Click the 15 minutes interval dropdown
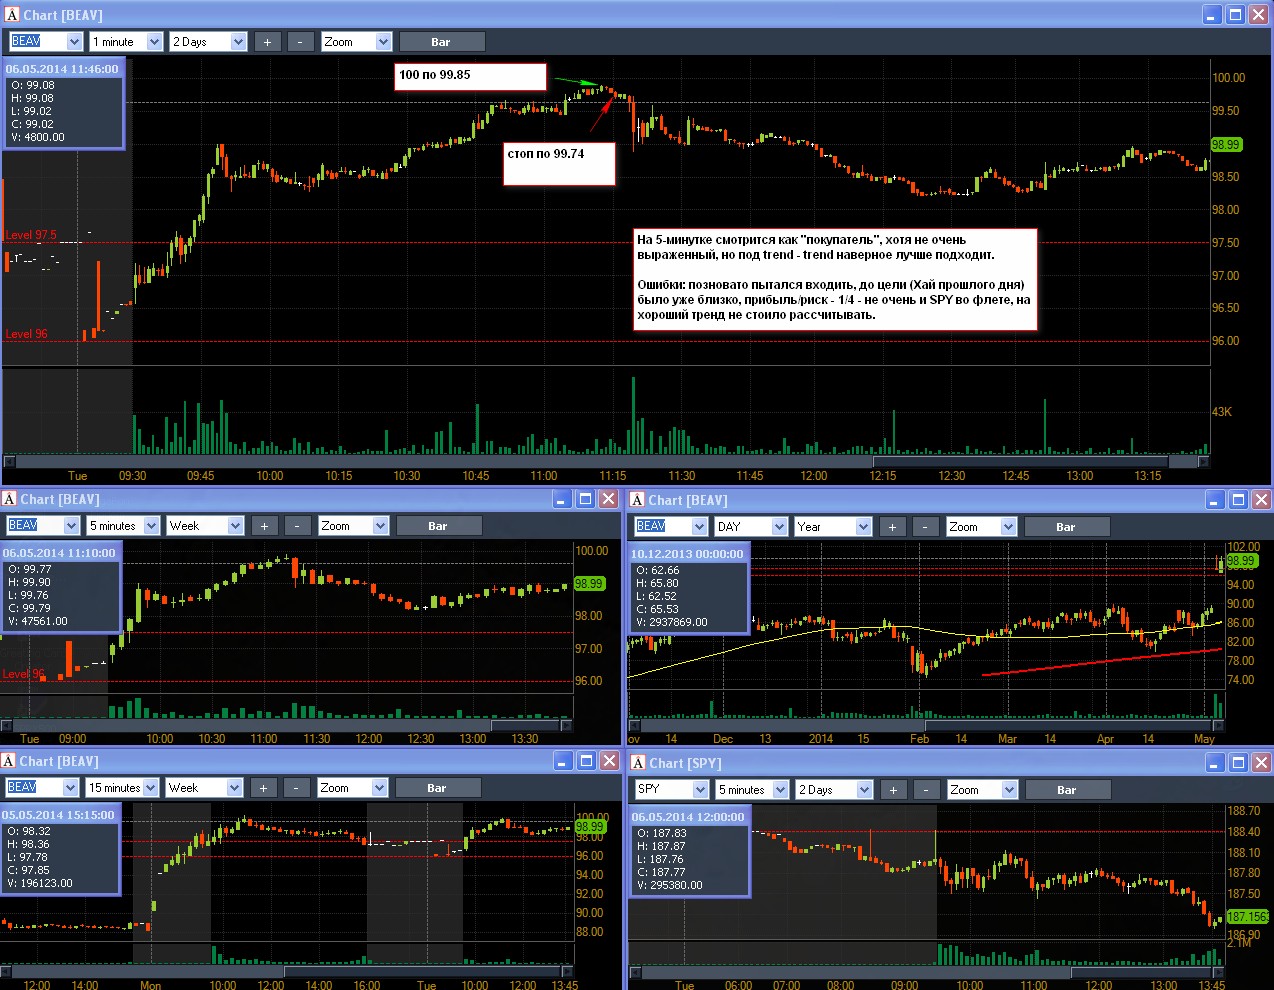1274x990 pixels. pyautogui.click(x=122, y=788)
